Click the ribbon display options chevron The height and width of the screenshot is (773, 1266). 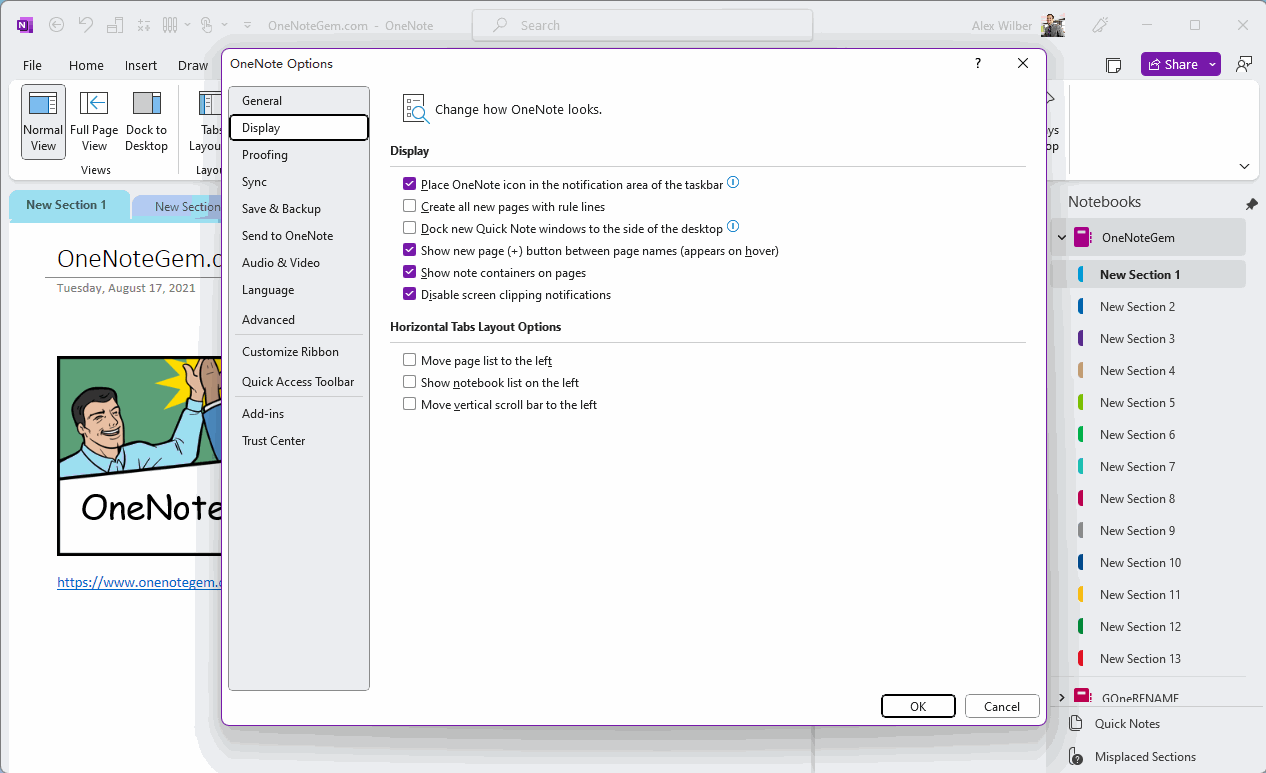click(1244, 166)
